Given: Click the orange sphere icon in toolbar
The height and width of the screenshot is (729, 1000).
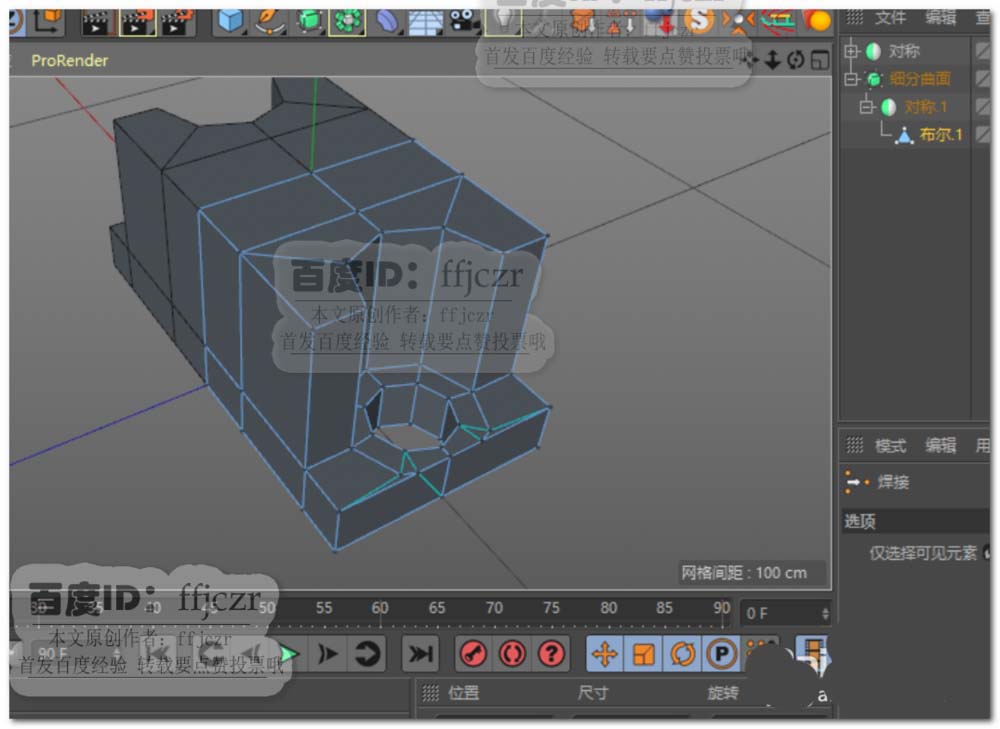Looking at the screenshot, I should 817,21.
